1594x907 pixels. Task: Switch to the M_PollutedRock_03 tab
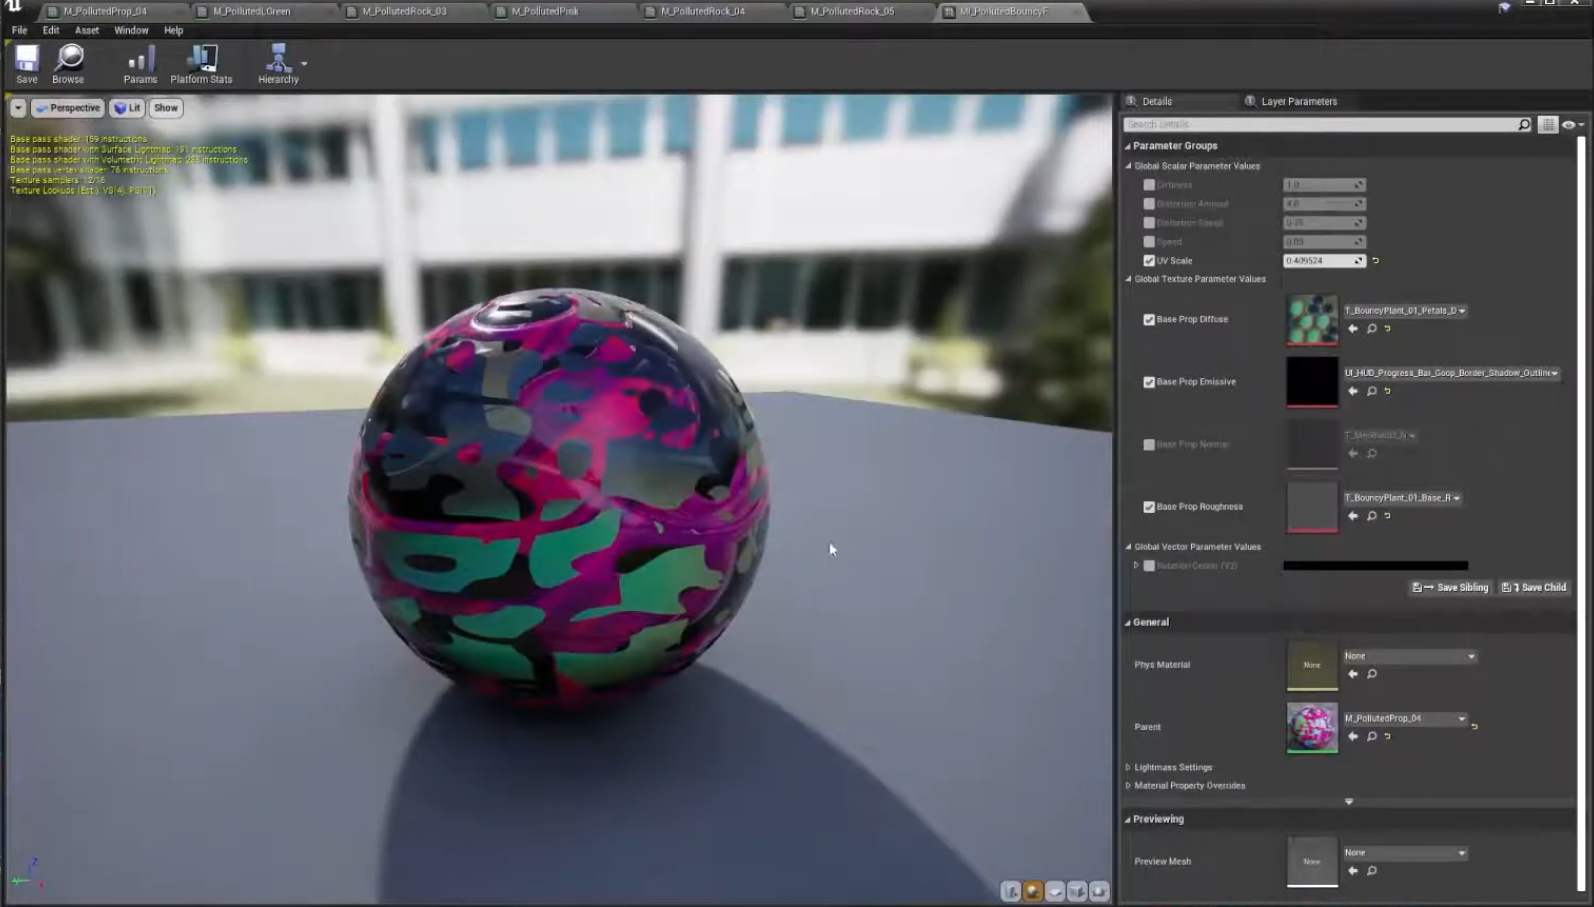click(x=404, y=11)
